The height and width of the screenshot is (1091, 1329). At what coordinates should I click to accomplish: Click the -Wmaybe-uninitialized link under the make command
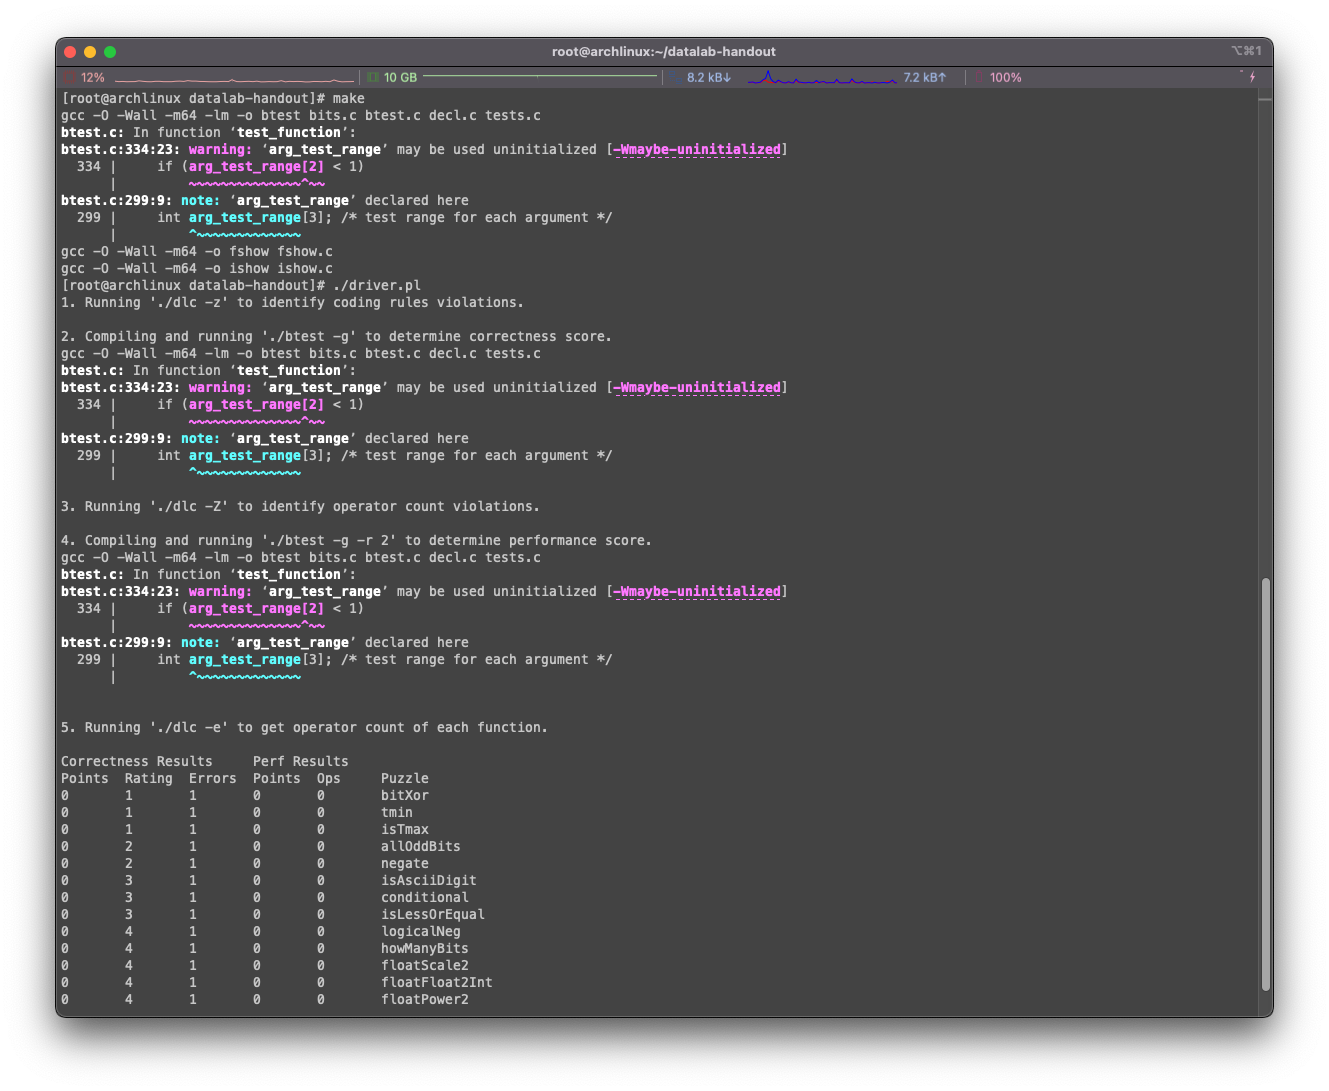(697, 149)
